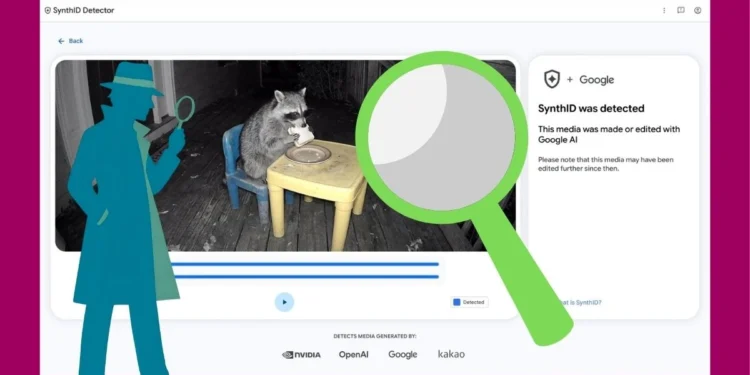Screen dimensions: 750x375
Task: Click the Google wordmark in results panel
Action: pos(596,80)
